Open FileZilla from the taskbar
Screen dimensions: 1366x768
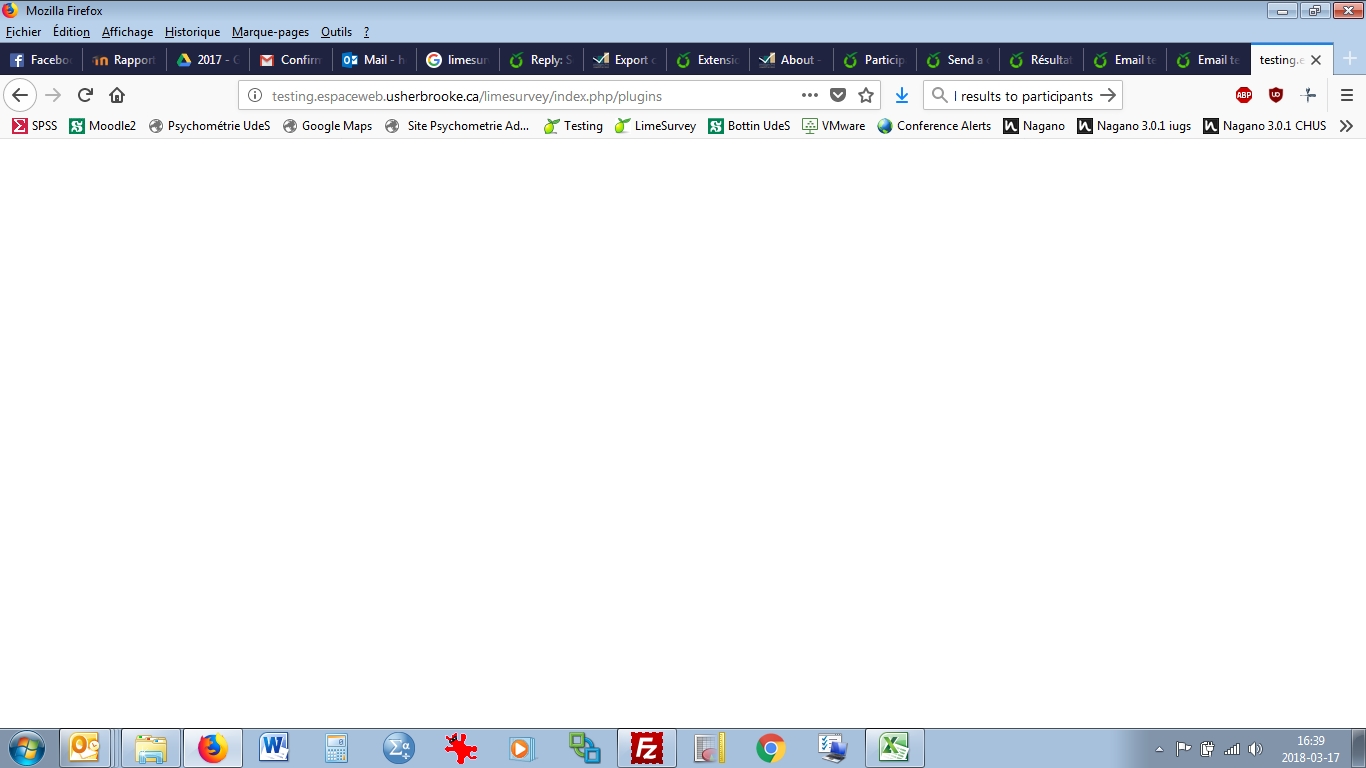tap(647, 748)
